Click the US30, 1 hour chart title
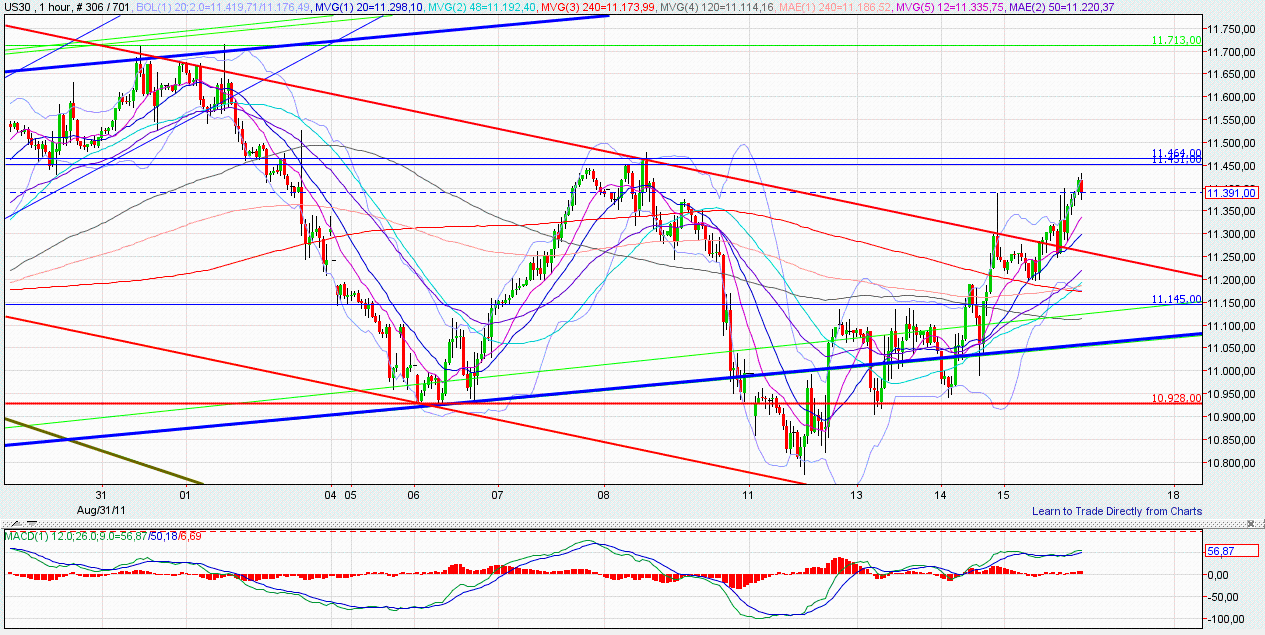1265x635 pixels. [x=66, y=8]
